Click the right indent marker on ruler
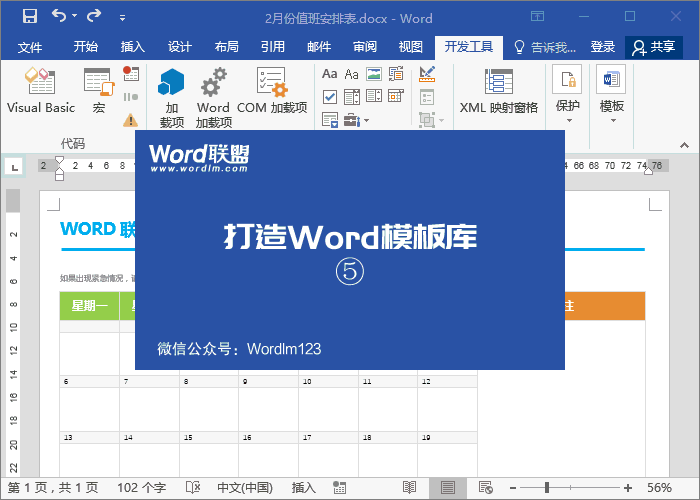The width and height of the screenshot is (700, 500). point(648,171)
